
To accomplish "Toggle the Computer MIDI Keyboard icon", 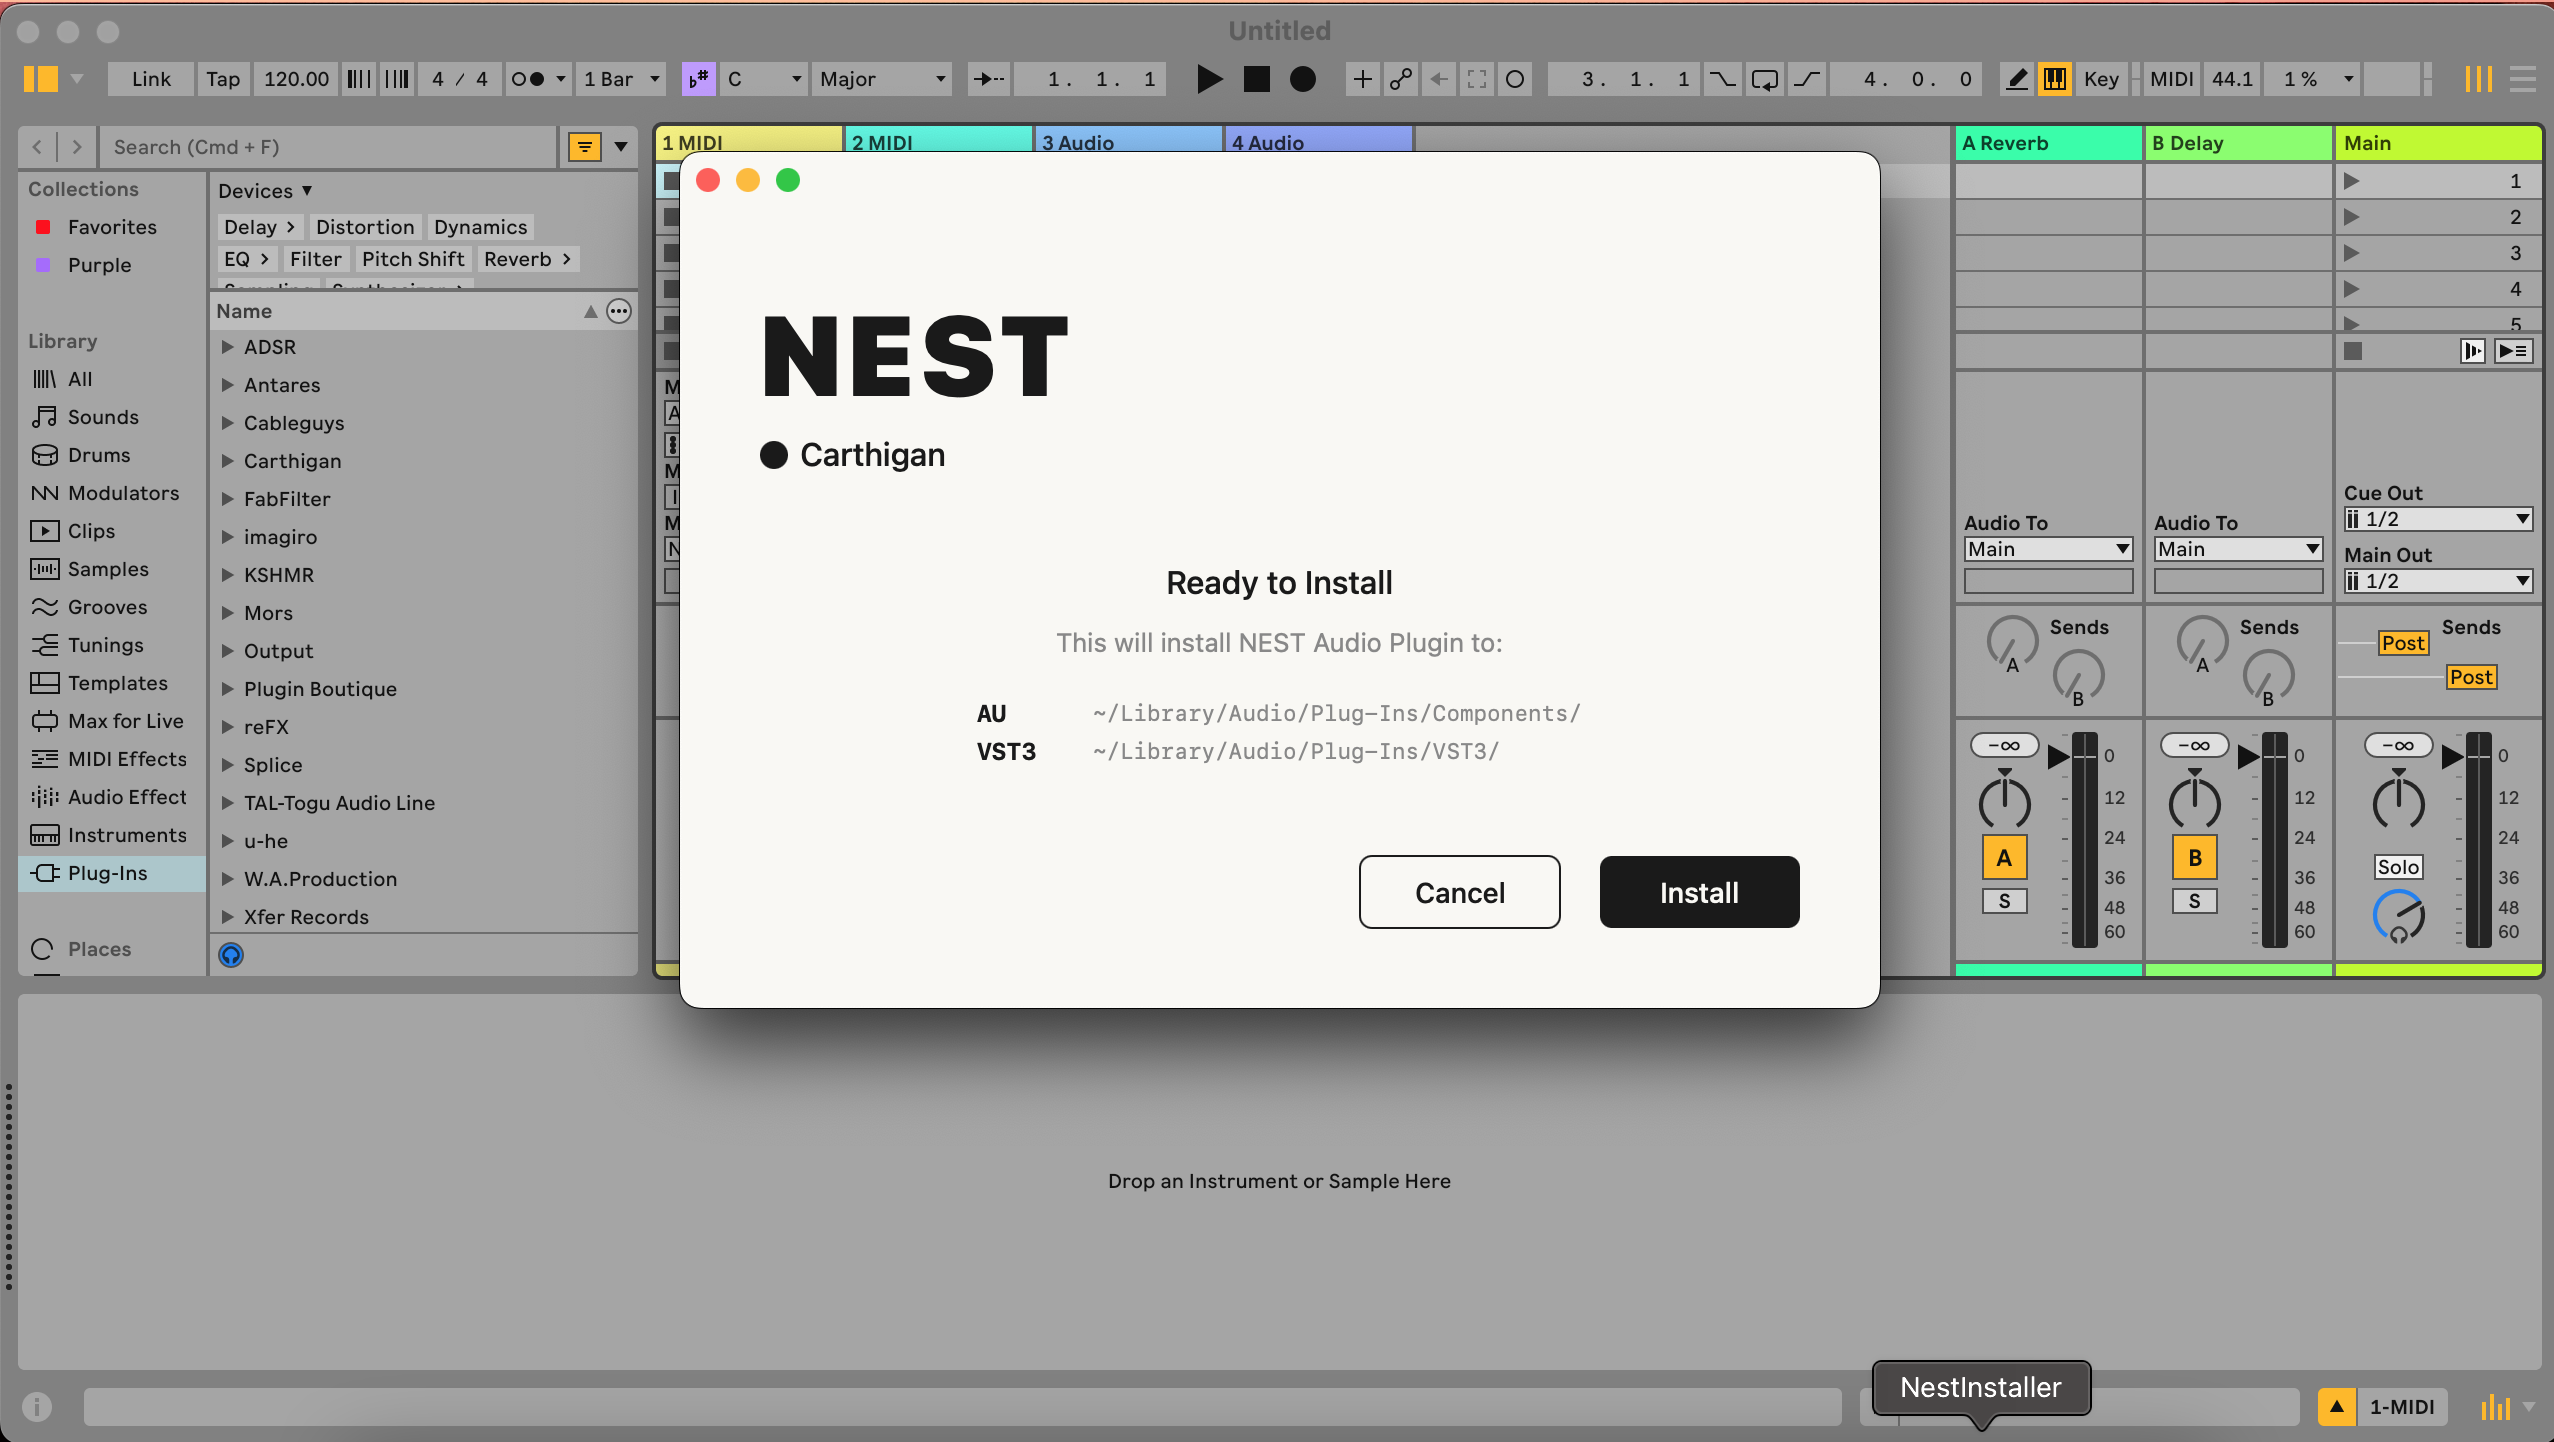I will (2055, 79).
